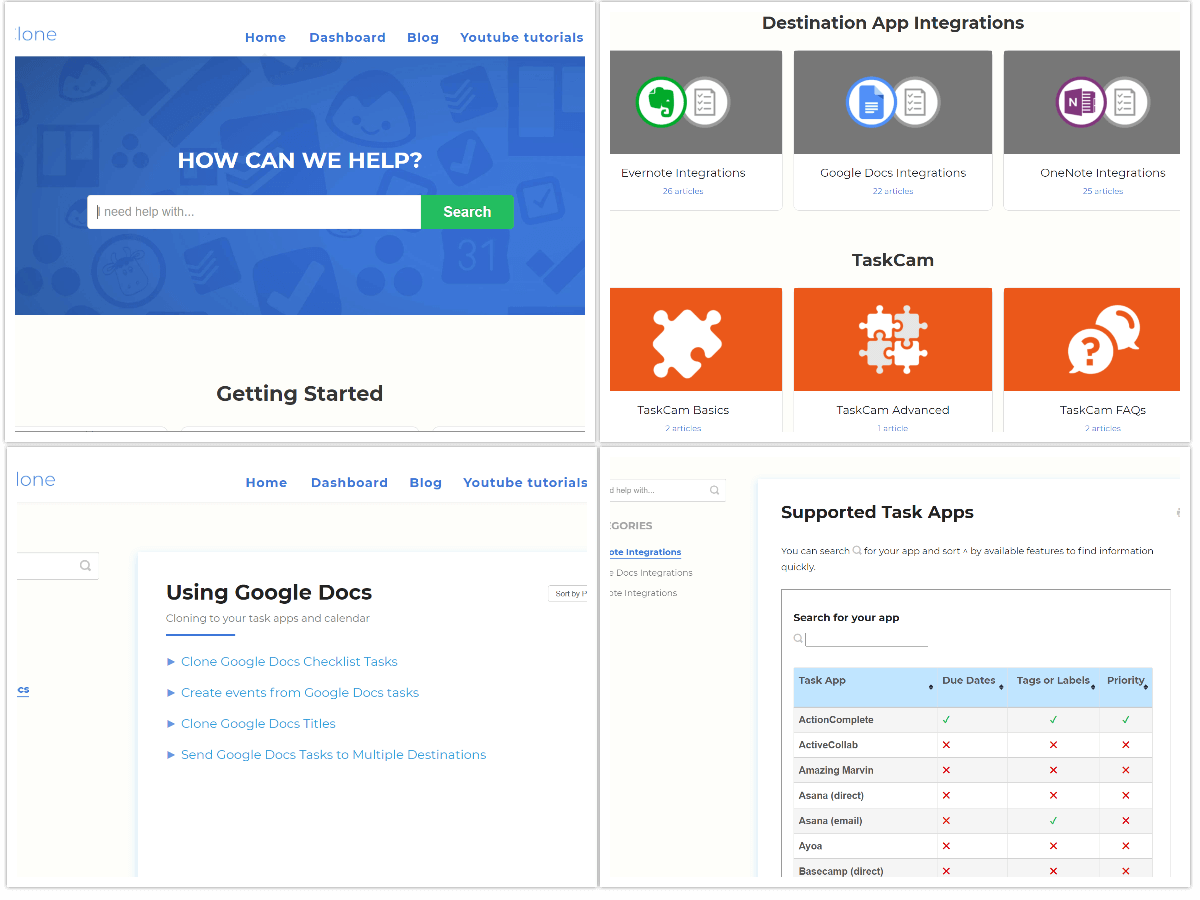Image resolution: width=1200 pixels, height=900 pixels.
Task: Click the '22 articles' count under Google Docs
Action: coord(893,191)
